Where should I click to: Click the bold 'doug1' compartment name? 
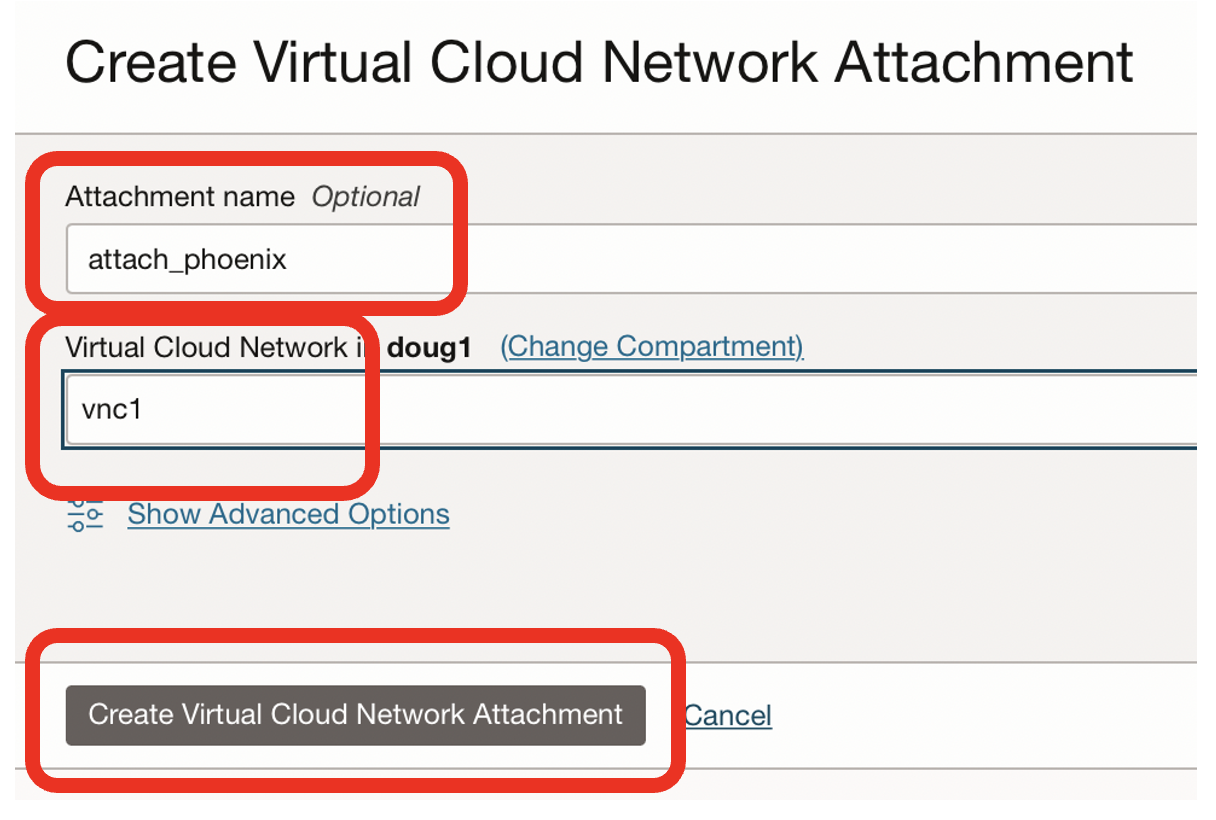tap(429, 347)
